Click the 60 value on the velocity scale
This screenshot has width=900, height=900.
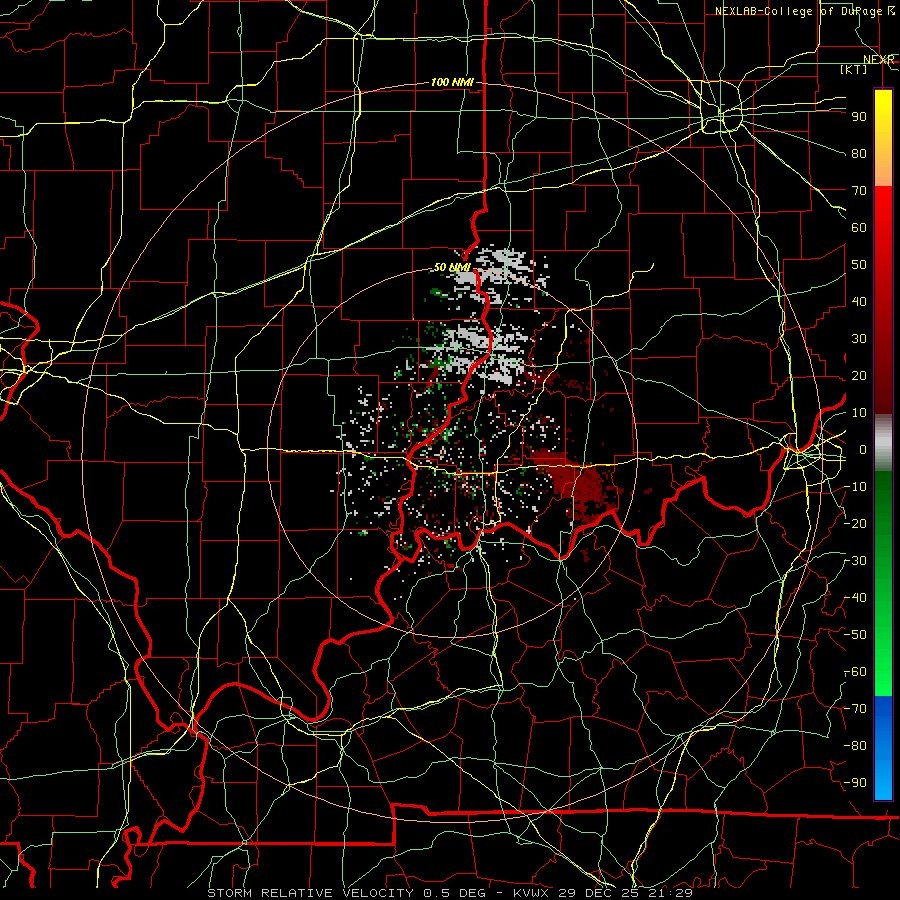859,227
